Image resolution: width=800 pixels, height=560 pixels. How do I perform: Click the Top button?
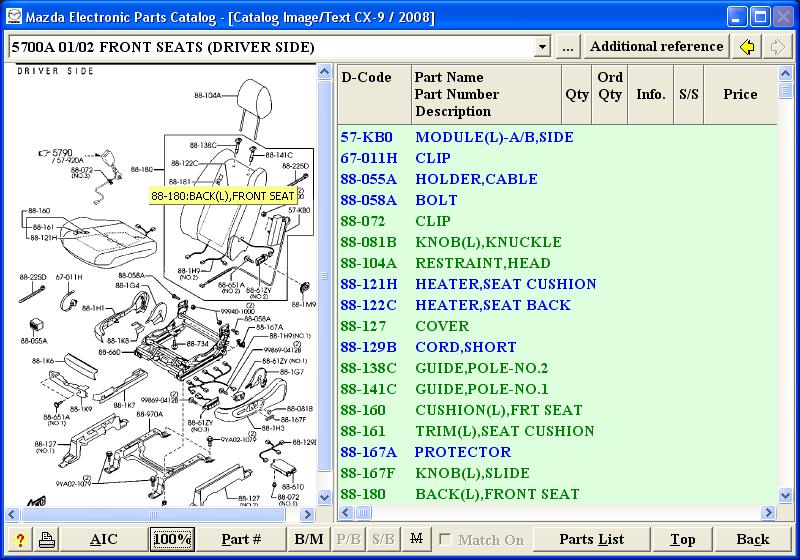tap(683, 539)
